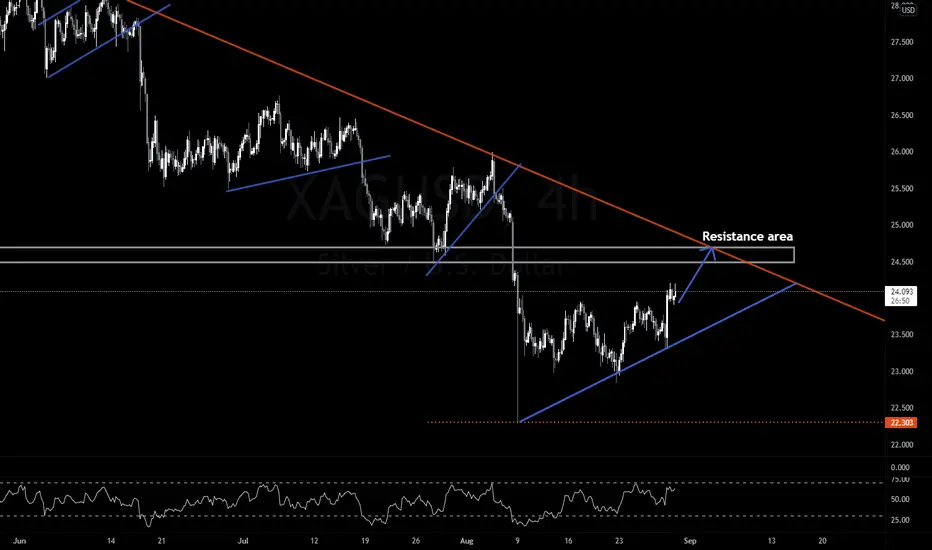Click the 14 date label on time axis

click(111, 541)
